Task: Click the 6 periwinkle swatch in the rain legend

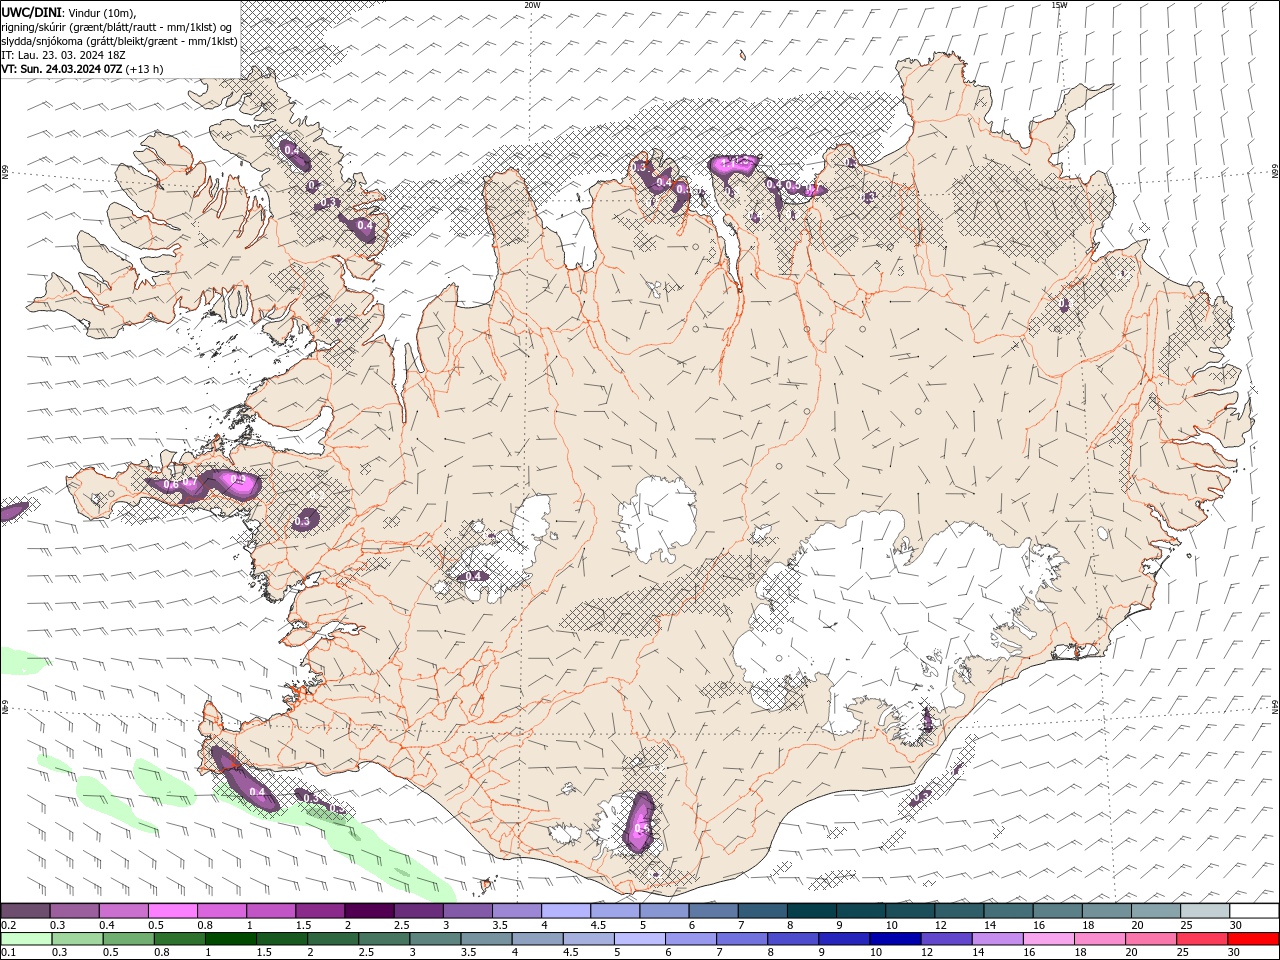Action: (690, 939)
